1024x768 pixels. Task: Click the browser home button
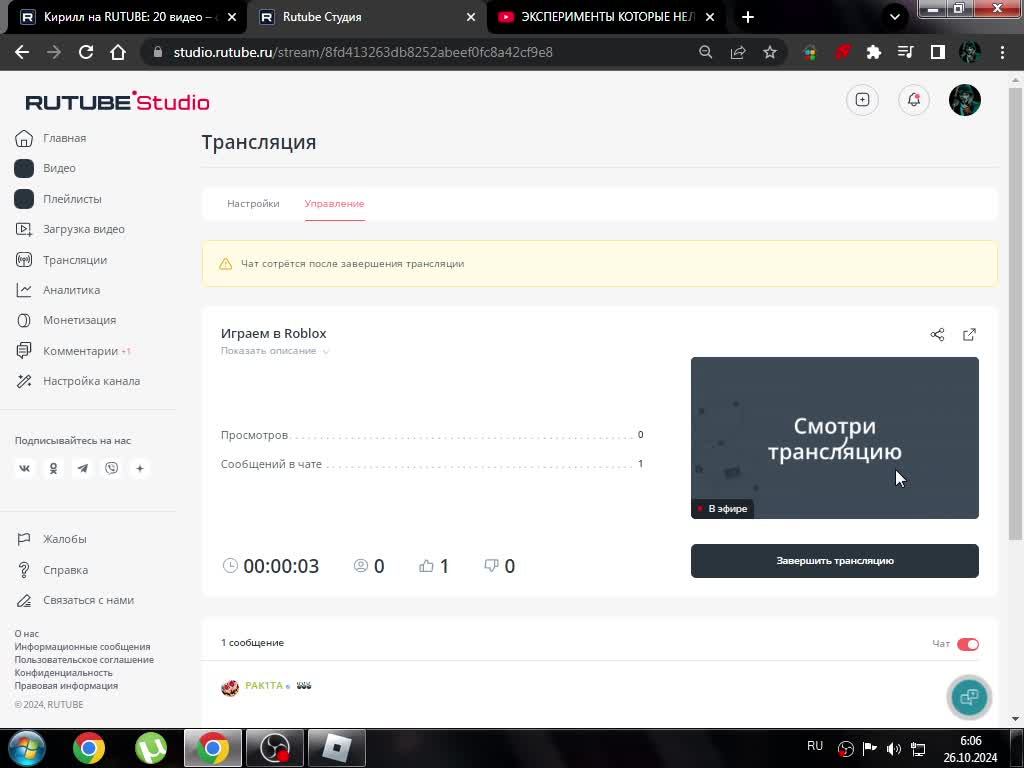tap(118, 52)
